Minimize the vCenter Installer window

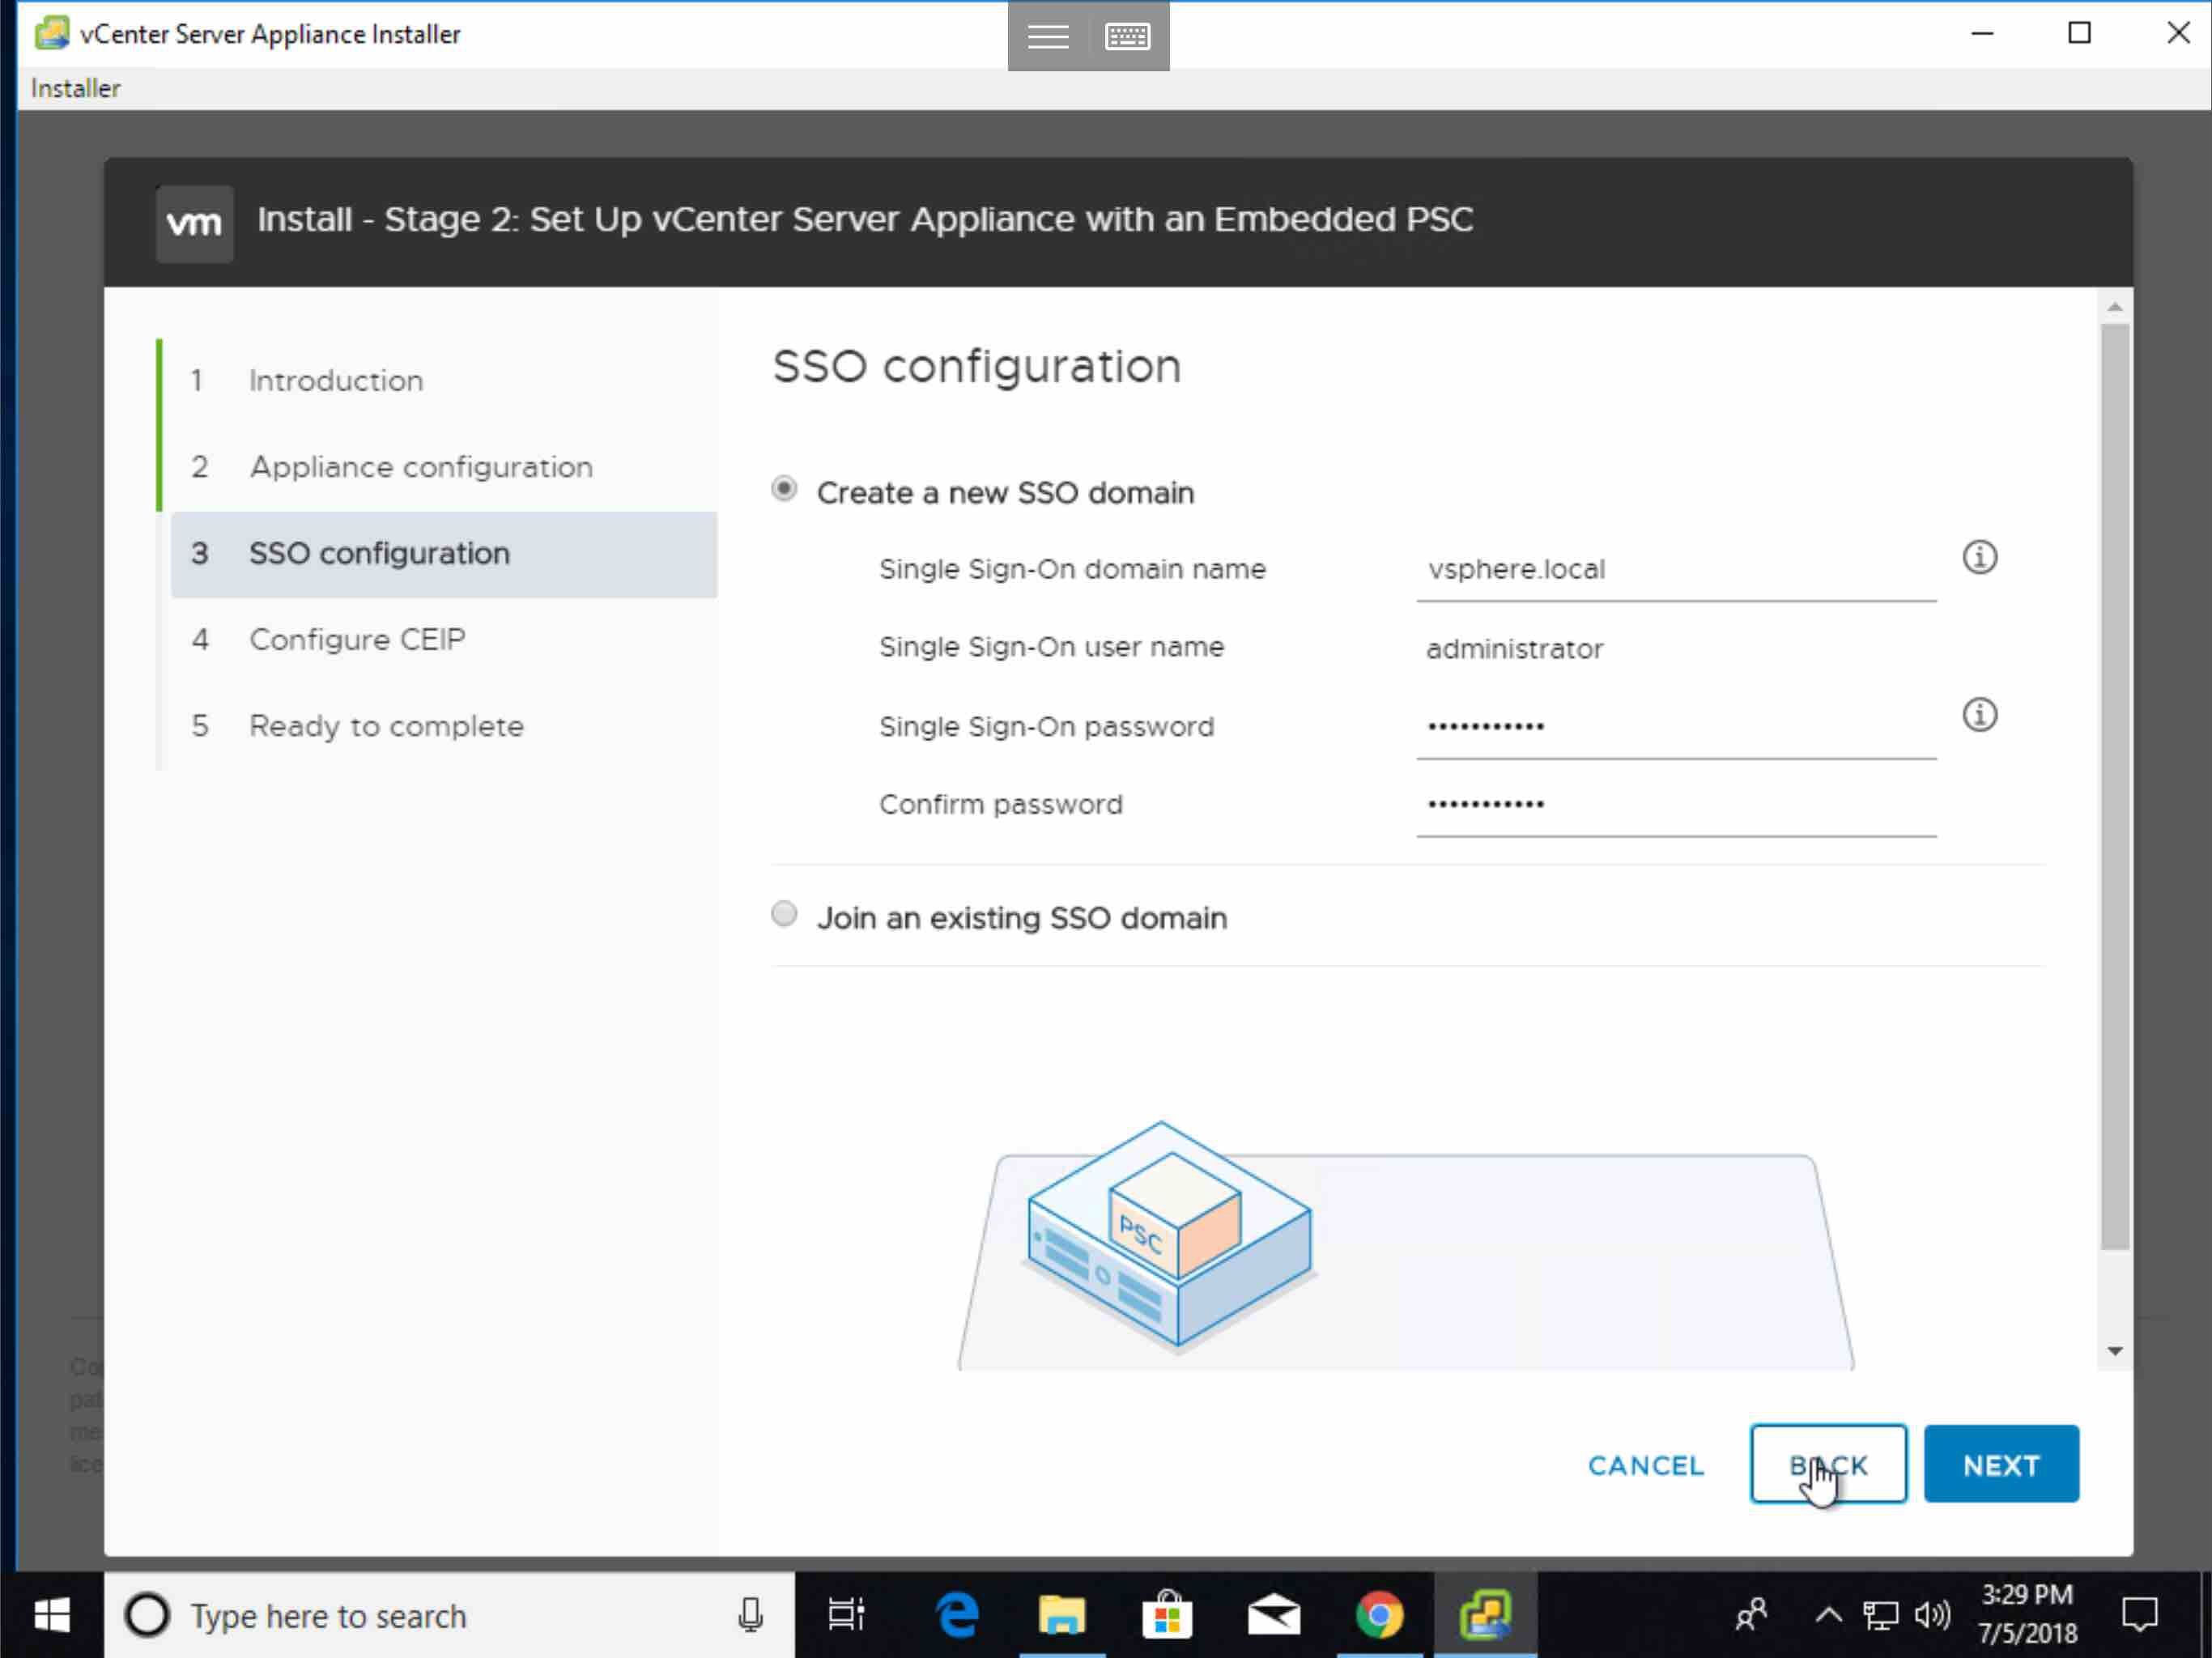pyautogui.click(x=1983, y=34)
